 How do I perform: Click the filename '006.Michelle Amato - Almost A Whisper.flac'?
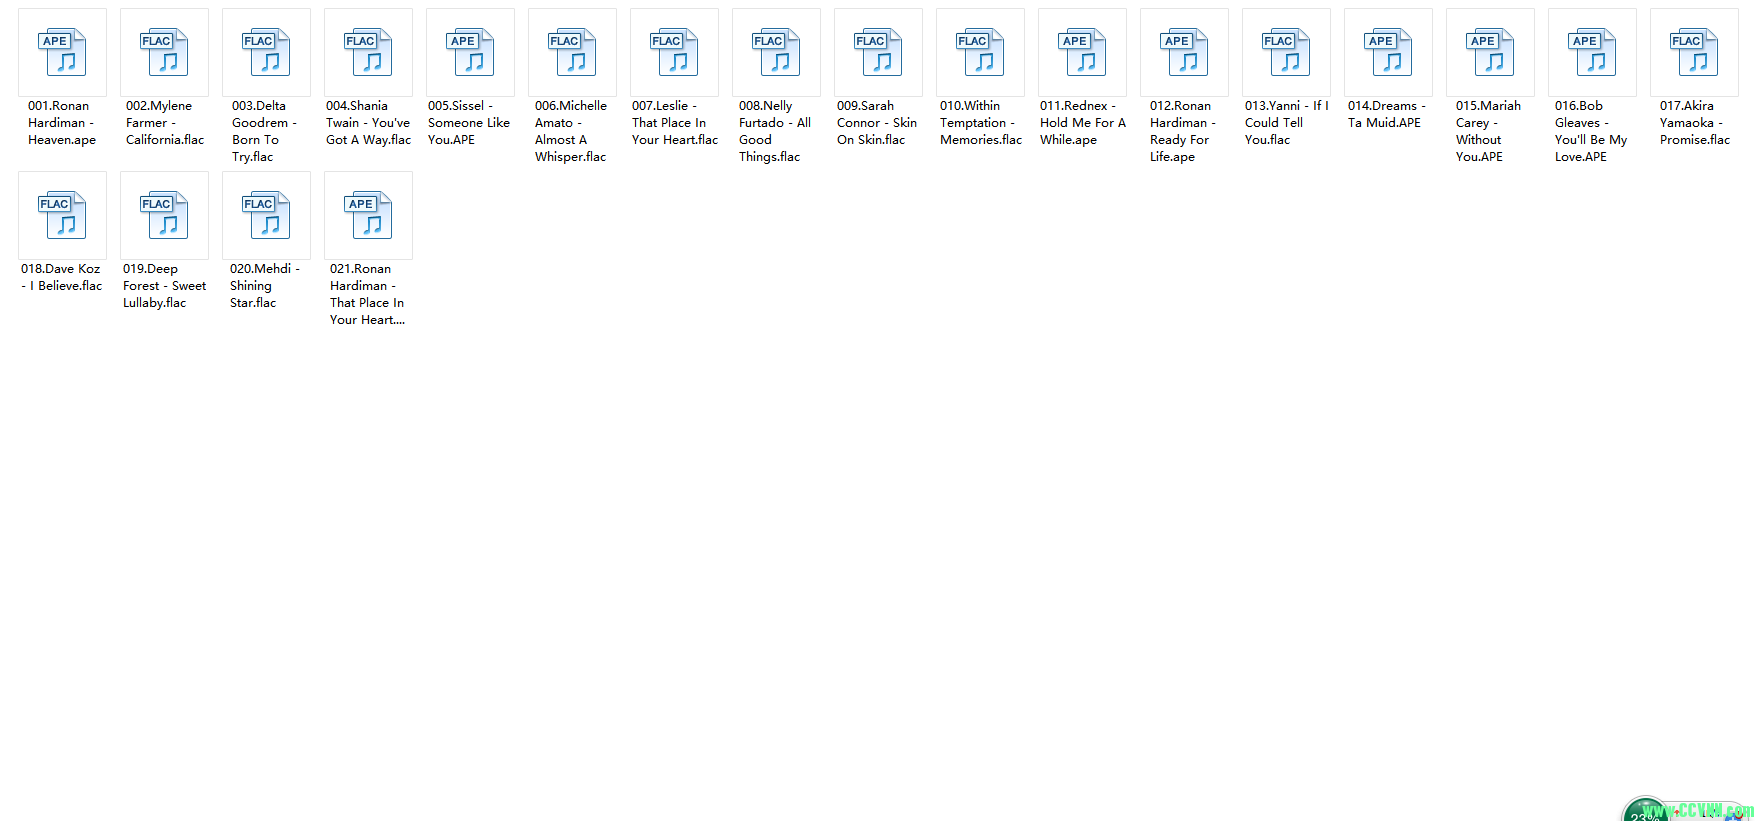(571, 131)
